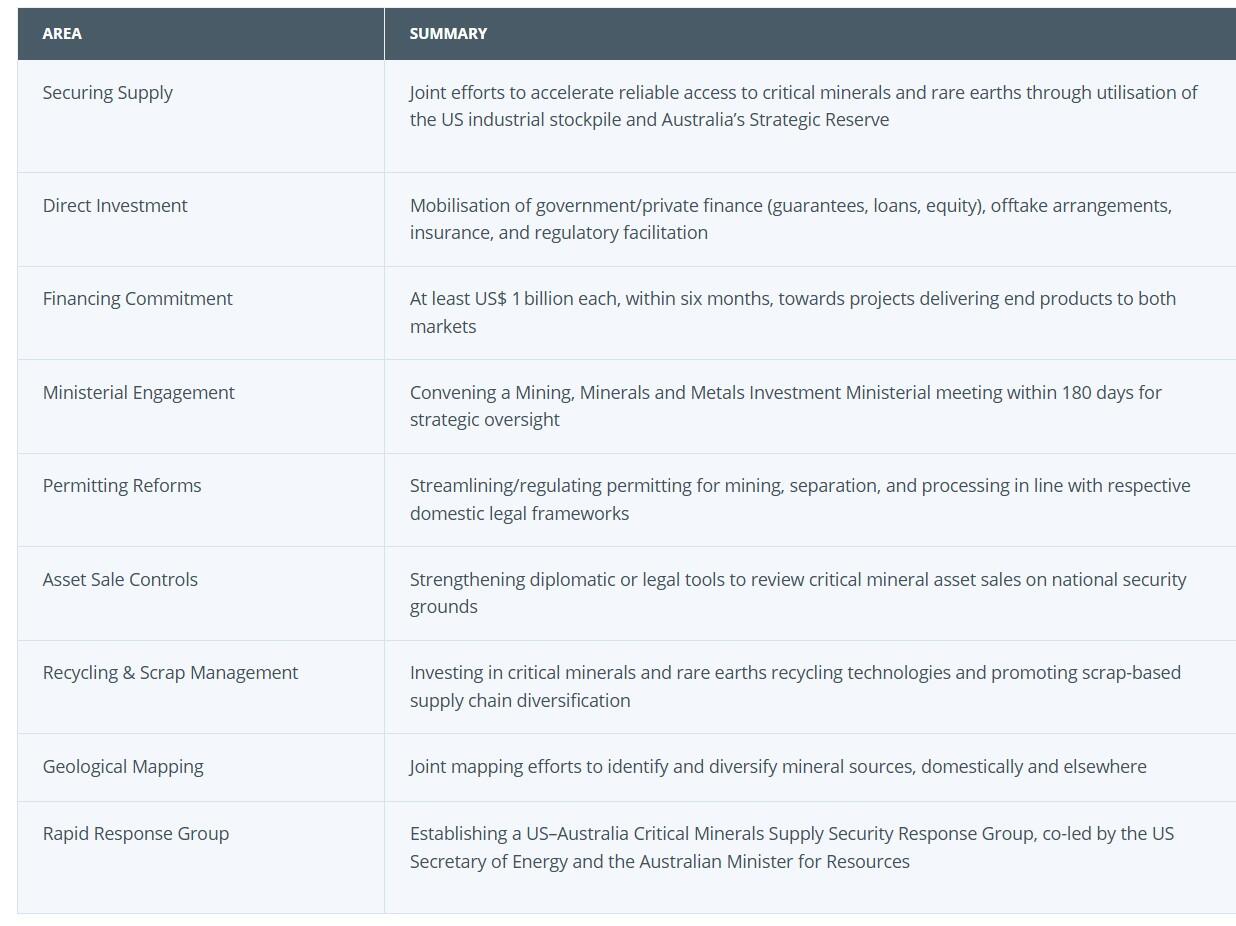Select the Permitting Reforms row label
The width and height of the screenshot is (1236, 926).
[x=122, y=486]
